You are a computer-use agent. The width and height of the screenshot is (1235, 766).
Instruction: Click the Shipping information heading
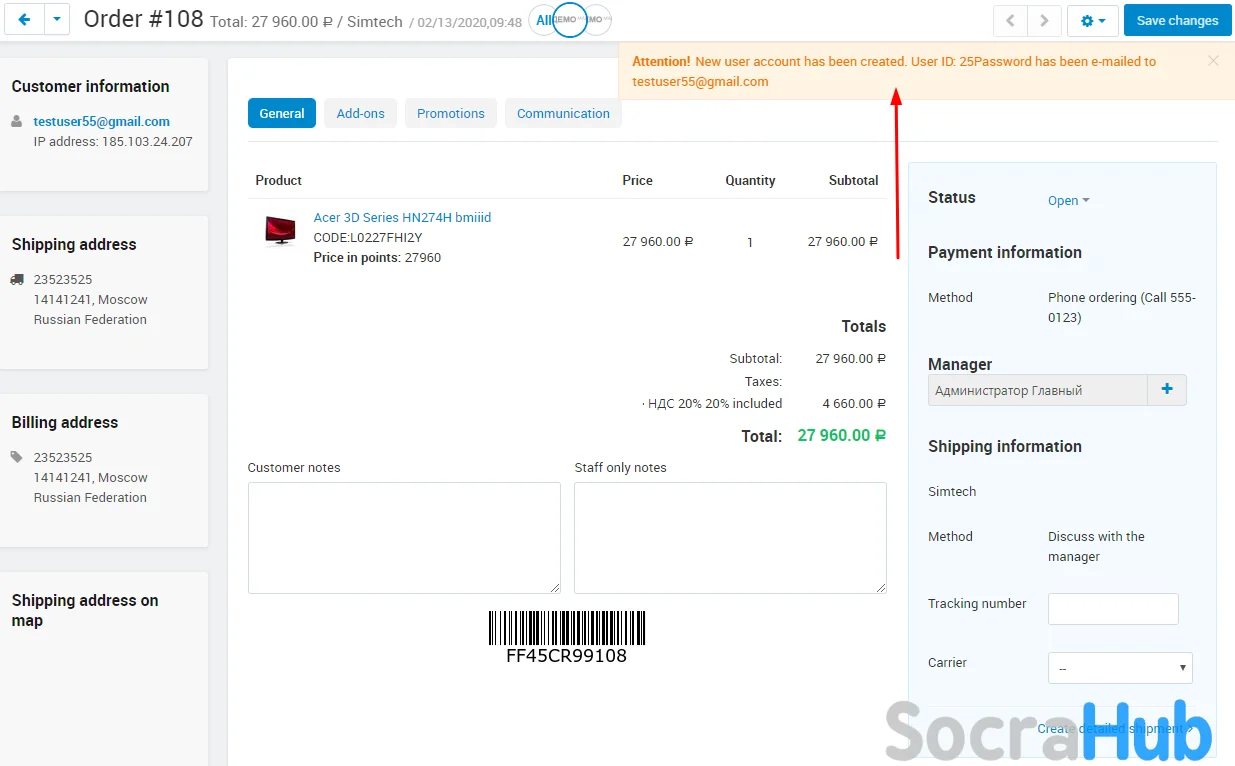(1005, 447)
